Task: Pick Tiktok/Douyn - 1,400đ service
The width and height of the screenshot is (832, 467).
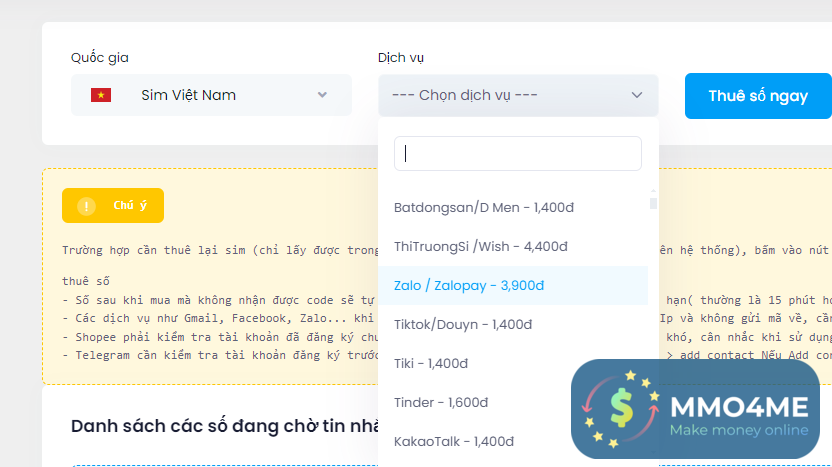Action: click(x=513, y=324)
